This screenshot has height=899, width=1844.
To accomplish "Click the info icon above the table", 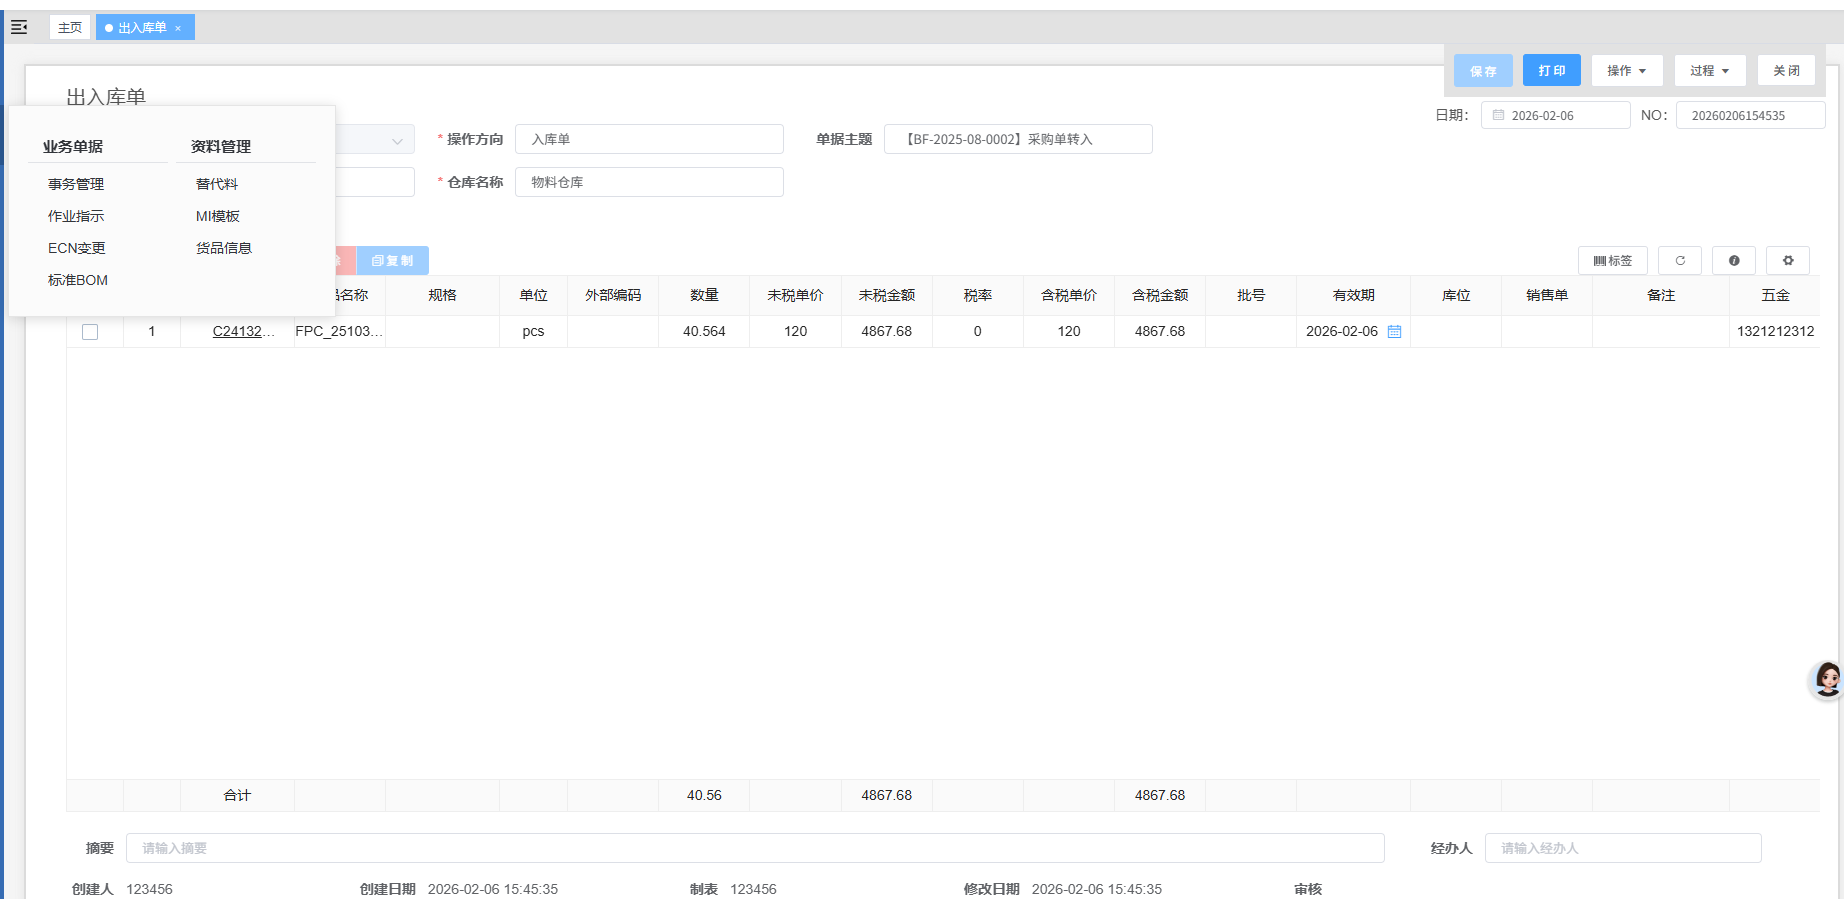I will [x=1734, y=261].
